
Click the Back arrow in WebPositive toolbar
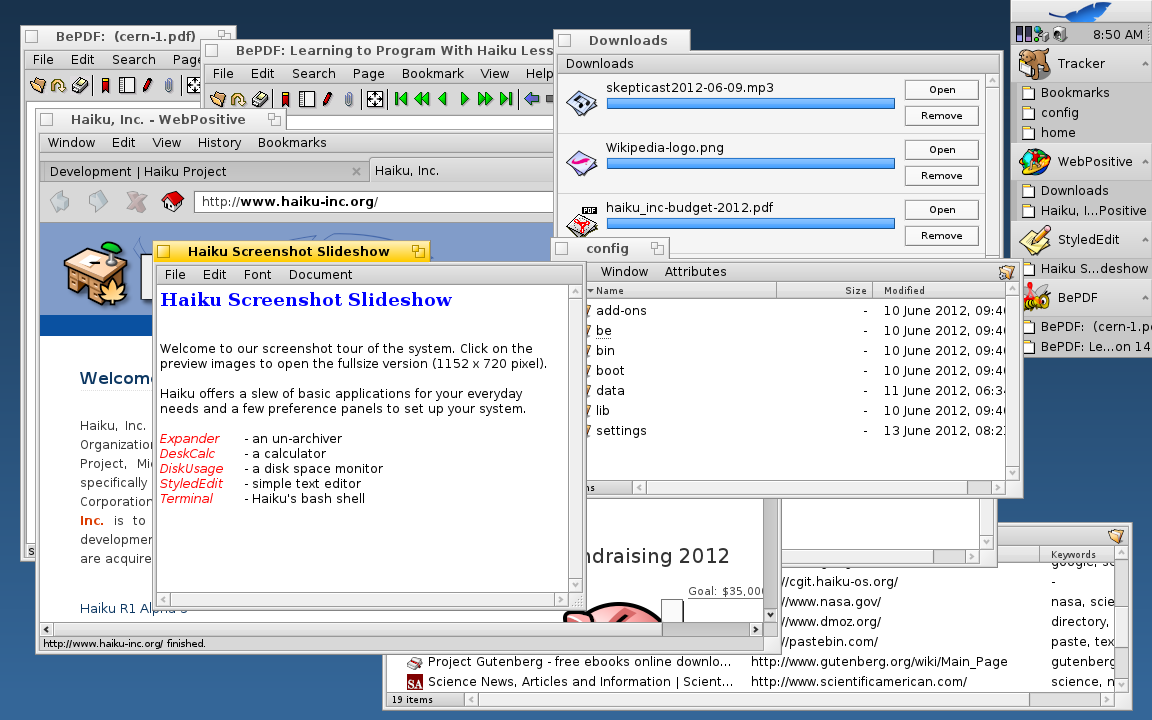[61, 201]
